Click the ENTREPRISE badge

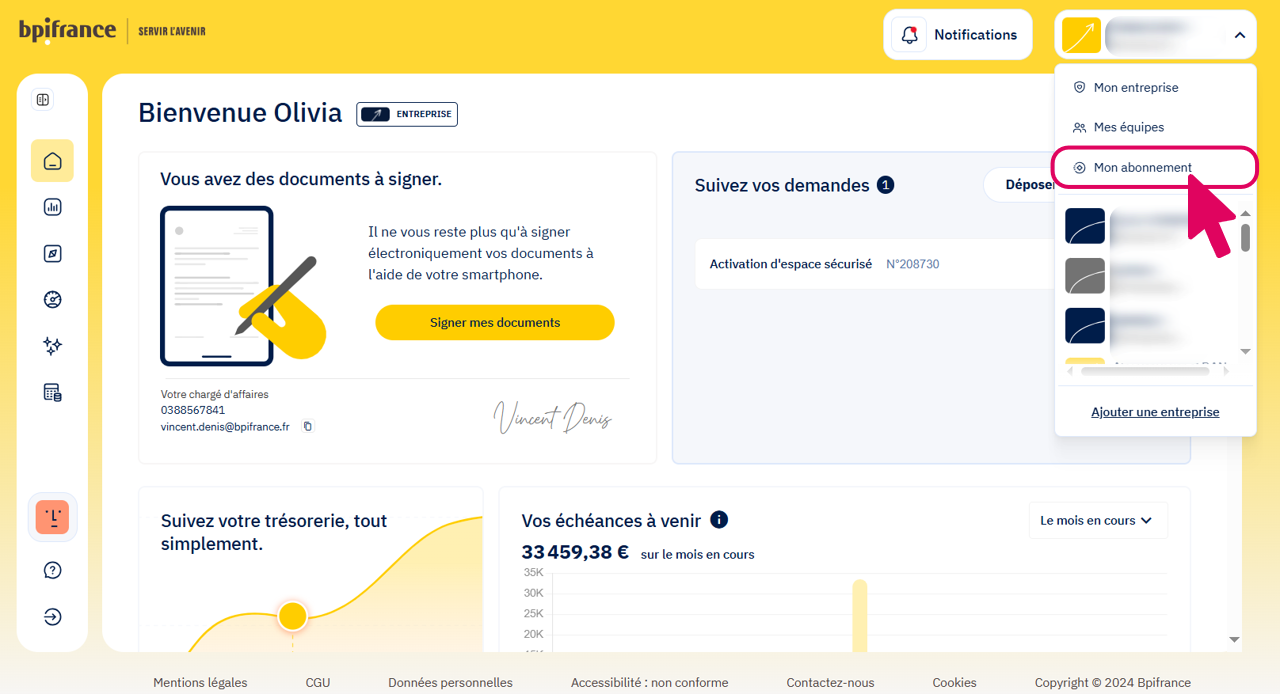click(x=407, y=114)
